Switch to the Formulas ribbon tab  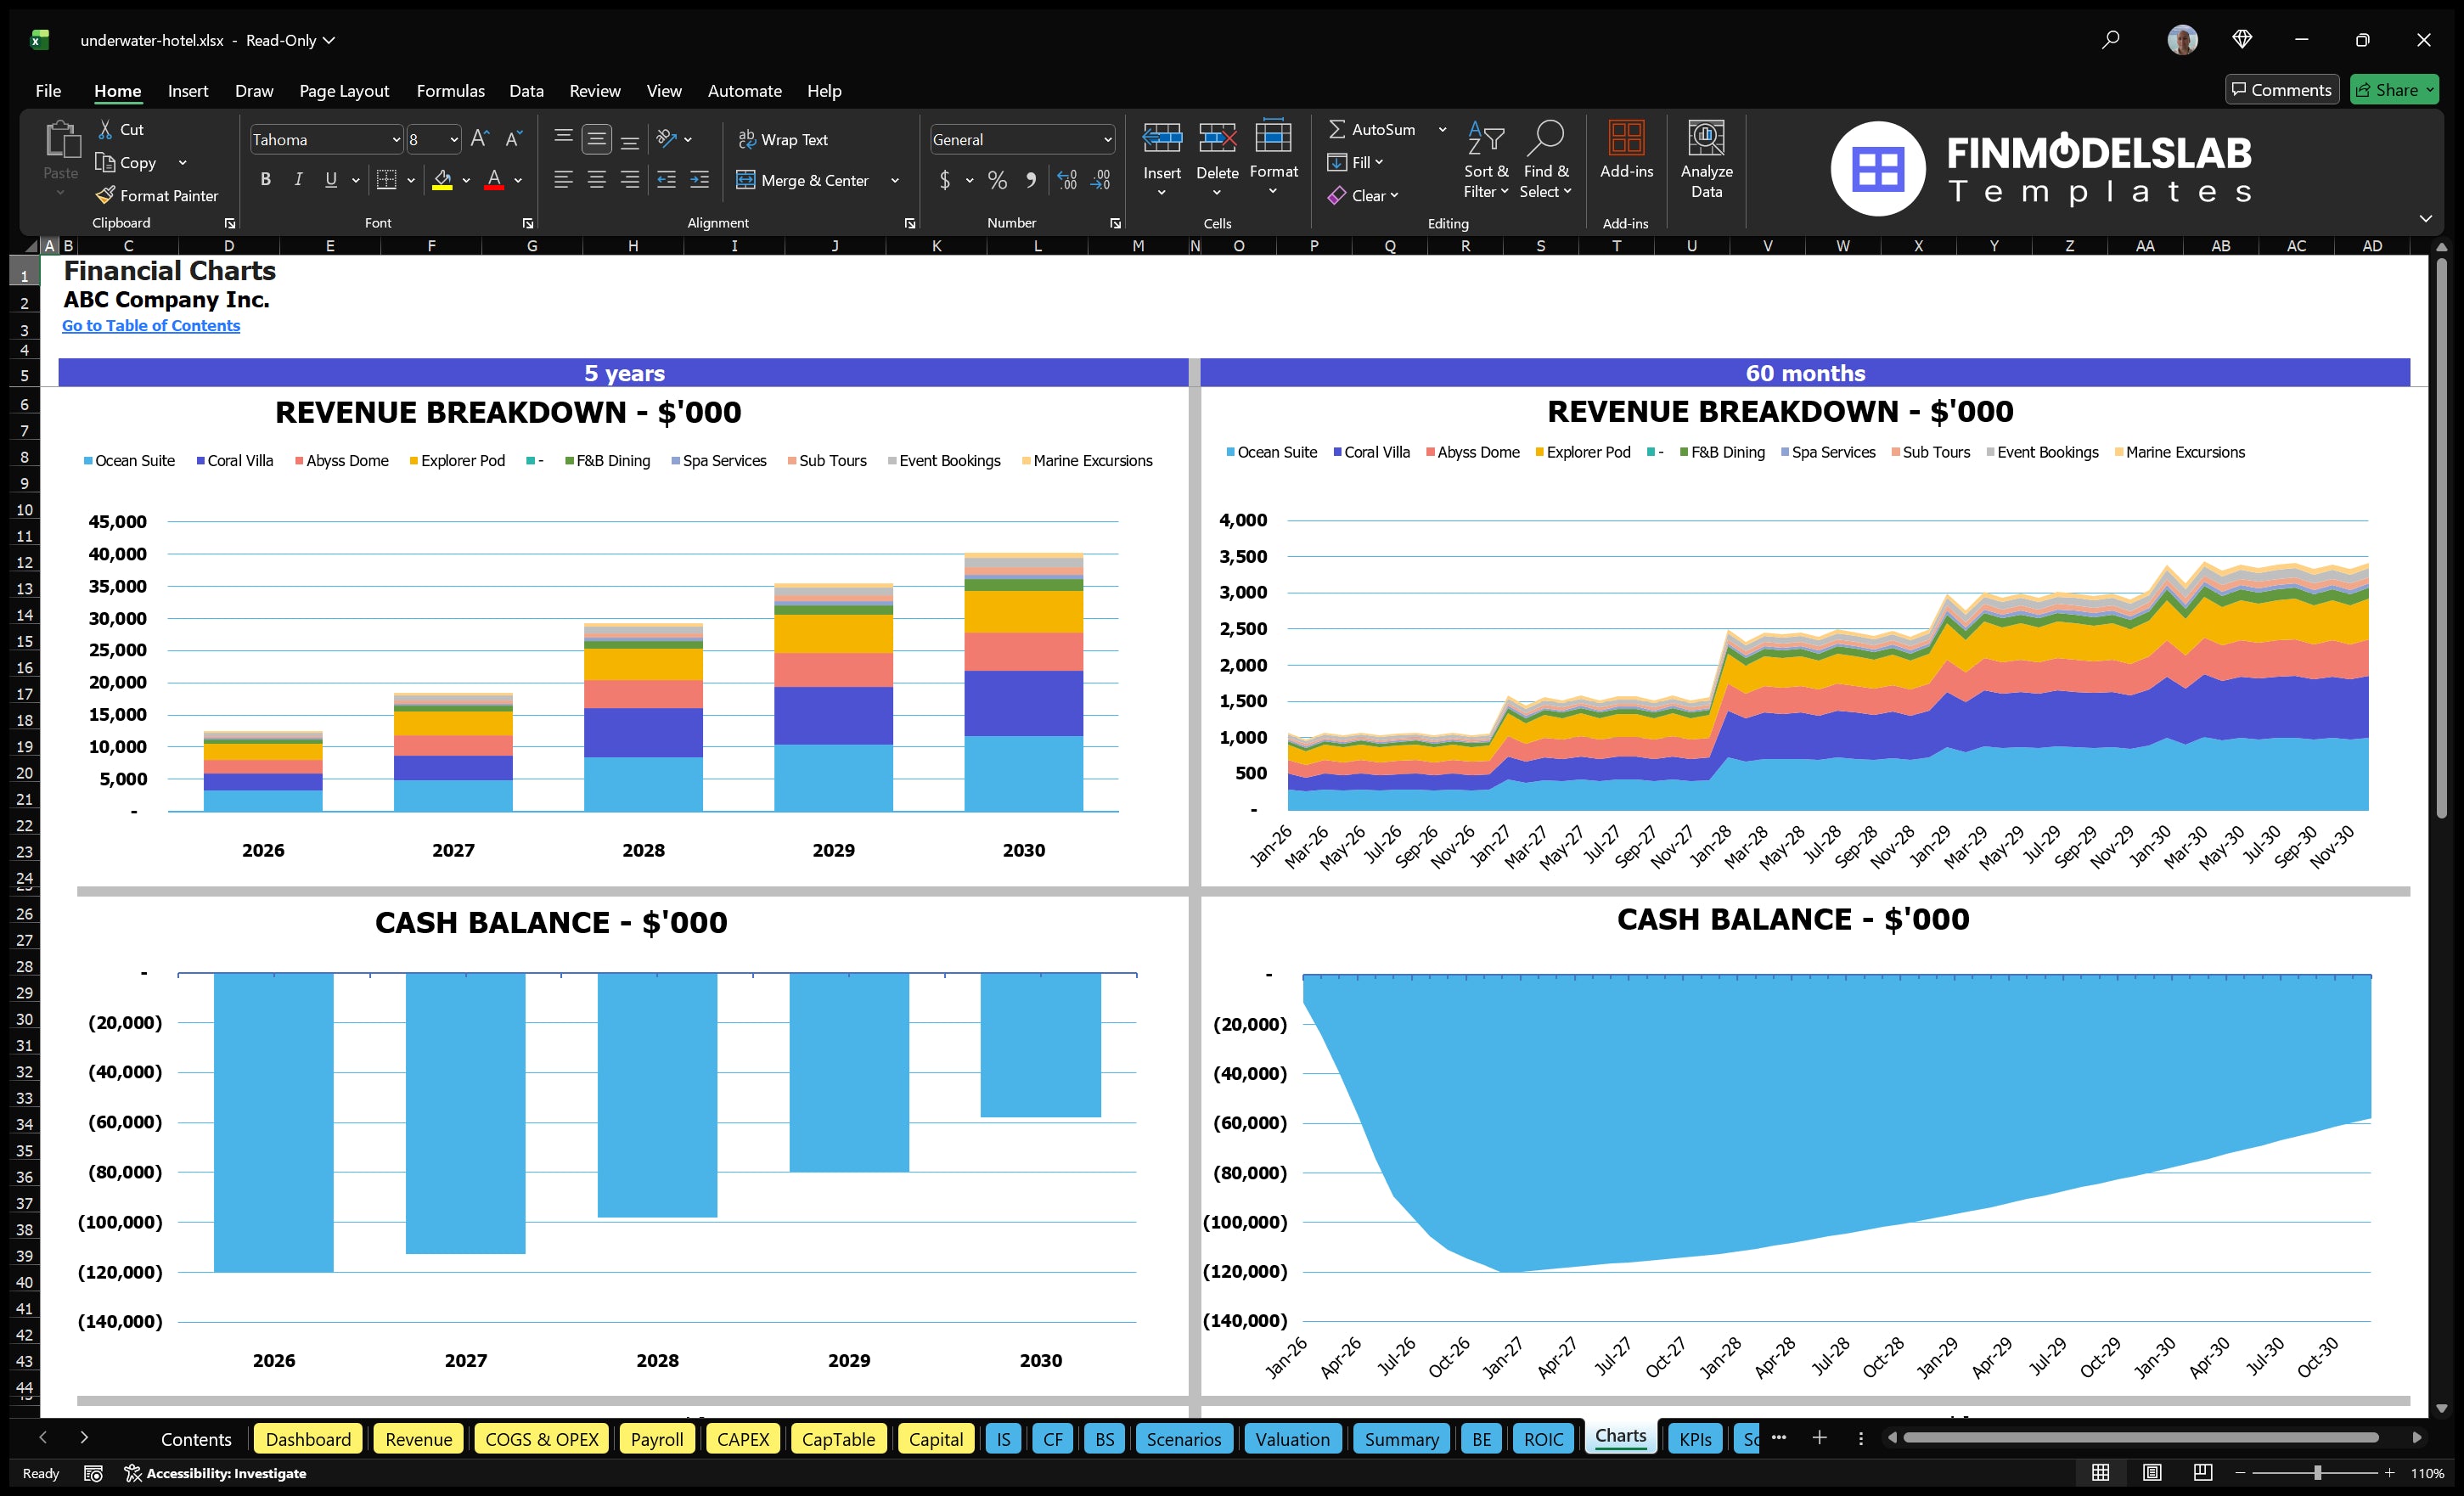450,90
